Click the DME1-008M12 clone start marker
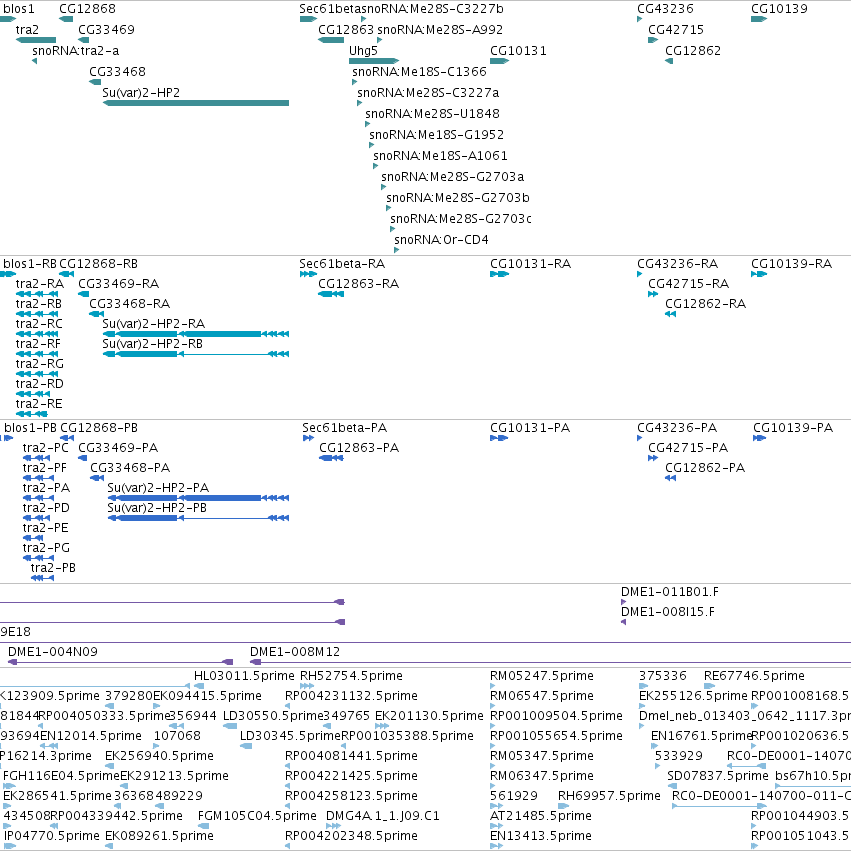This screenshot has width=851, height=851. (x=256, y=662)
